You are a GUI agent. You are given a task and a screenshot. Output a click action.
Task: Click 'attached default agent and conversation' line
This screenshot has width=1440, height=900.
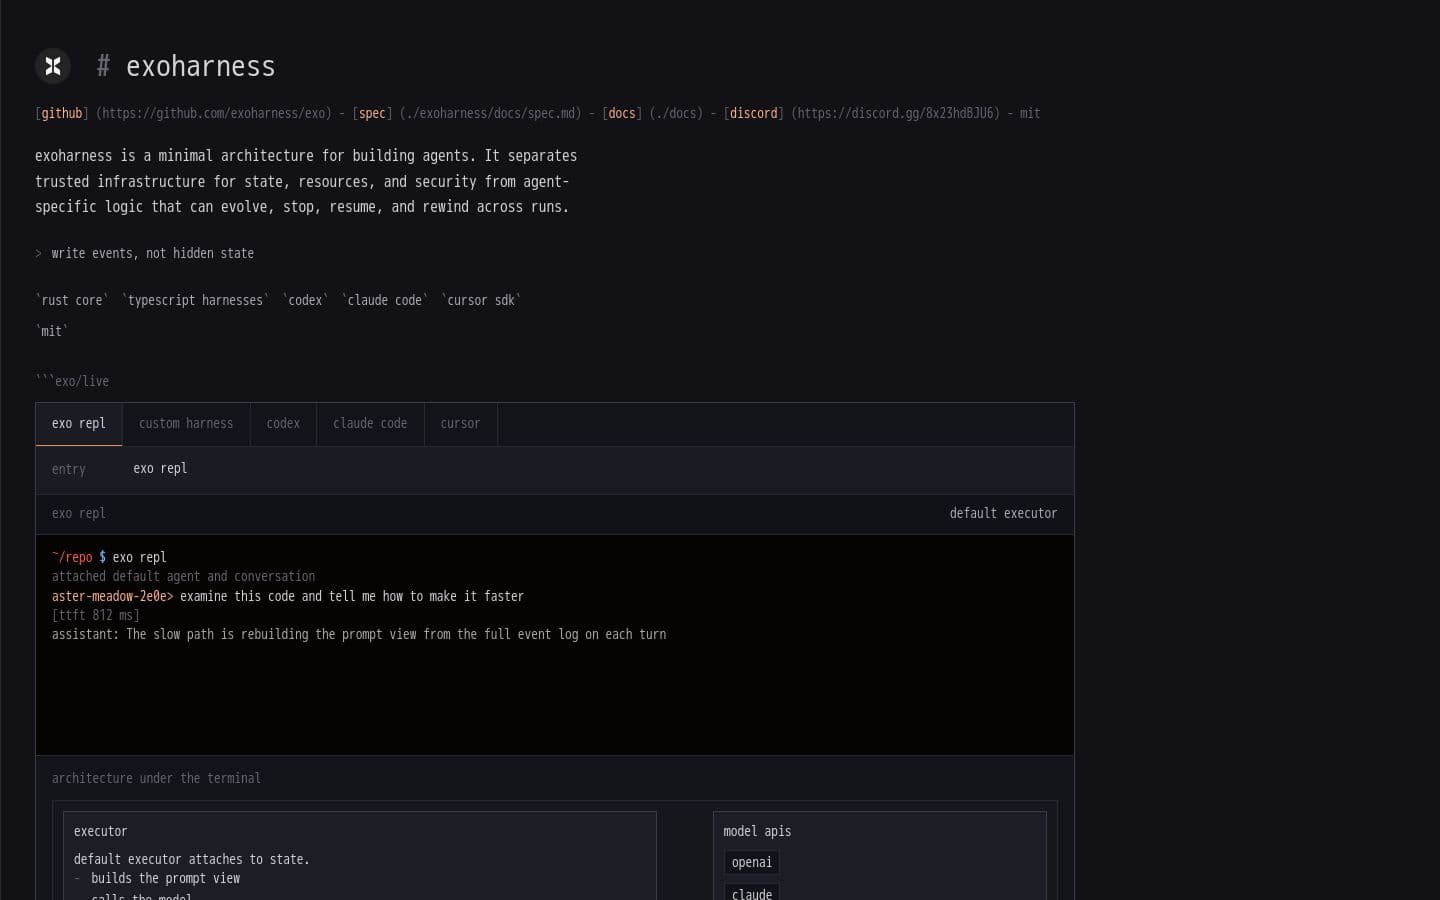point(183,576)
